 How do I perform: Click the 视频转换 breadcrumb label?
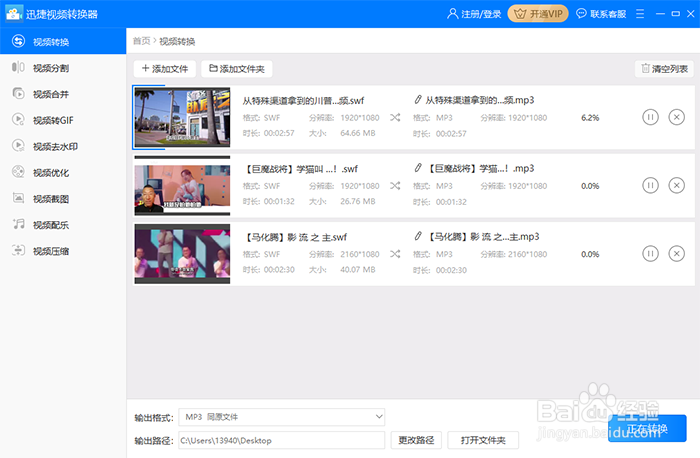177,41
